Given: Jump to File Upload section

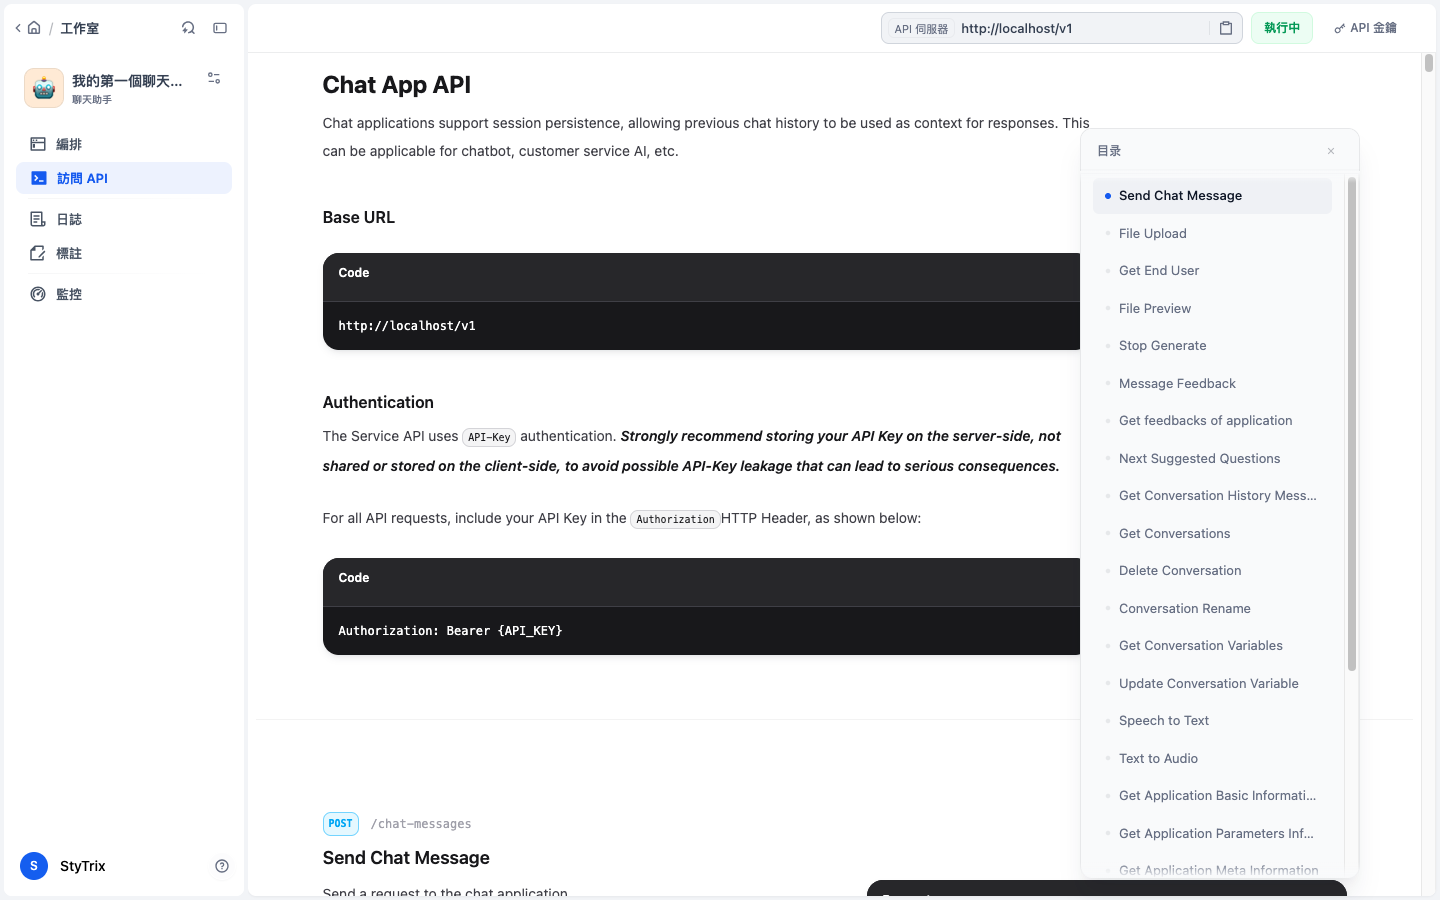Looking at the screenshot, I should point(1212,233).
